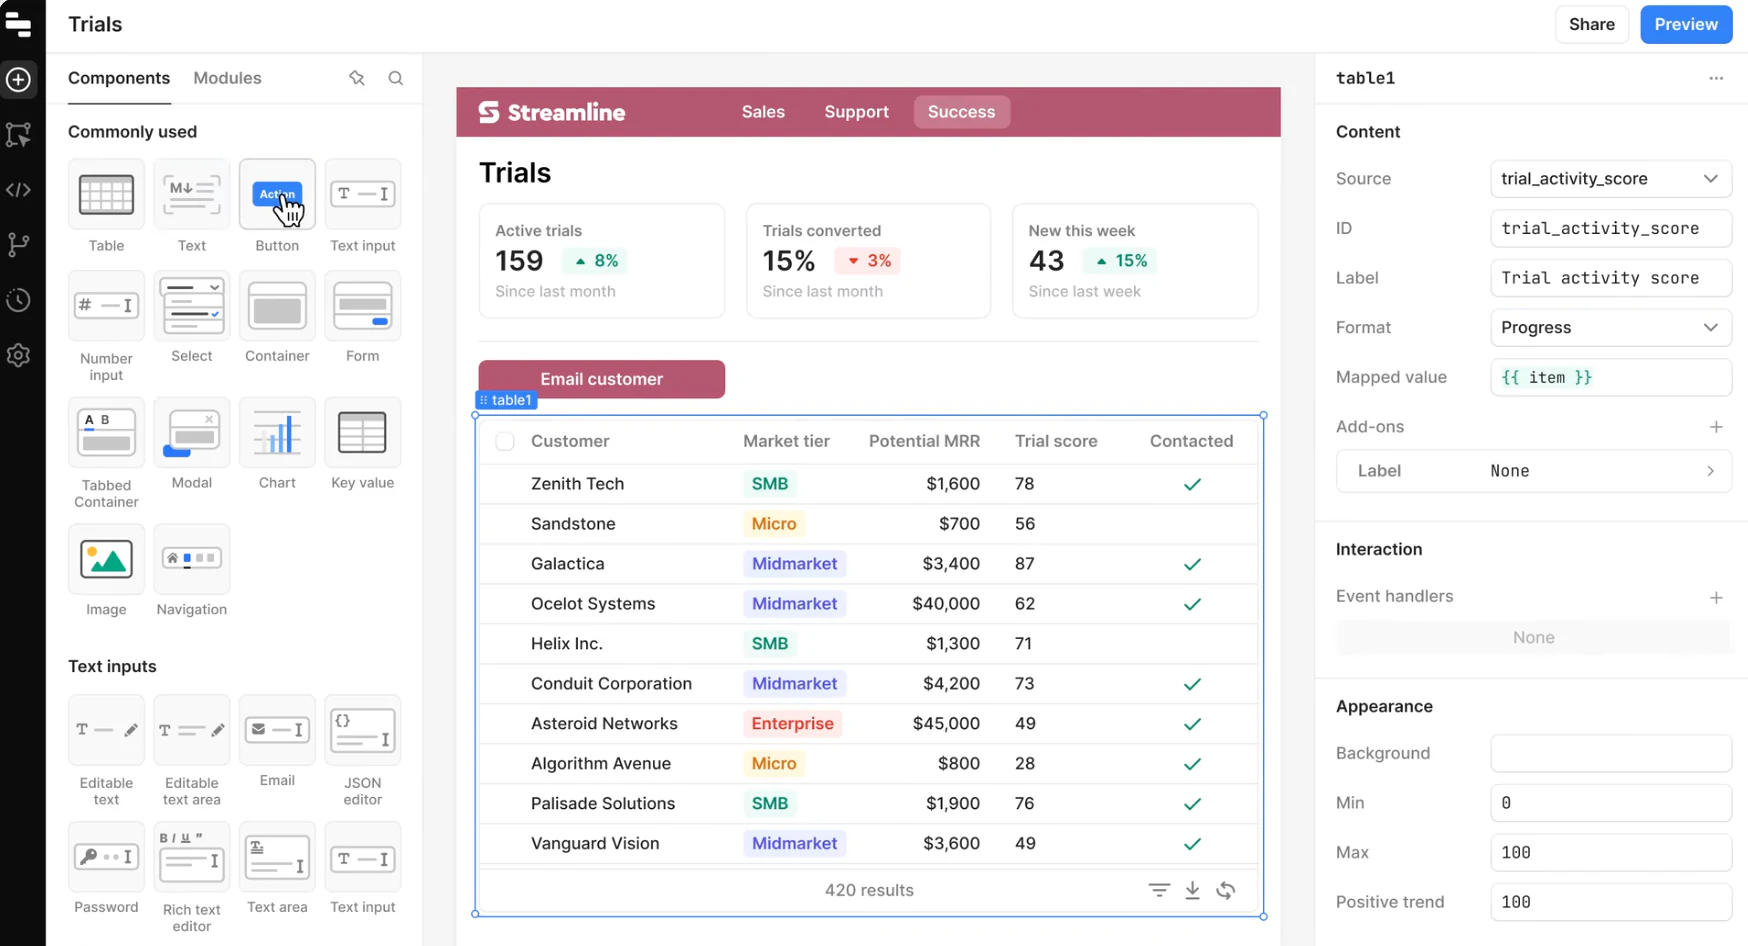1748x946 pixels.
Task: Click the Preview button
Action: (1686, 24)
